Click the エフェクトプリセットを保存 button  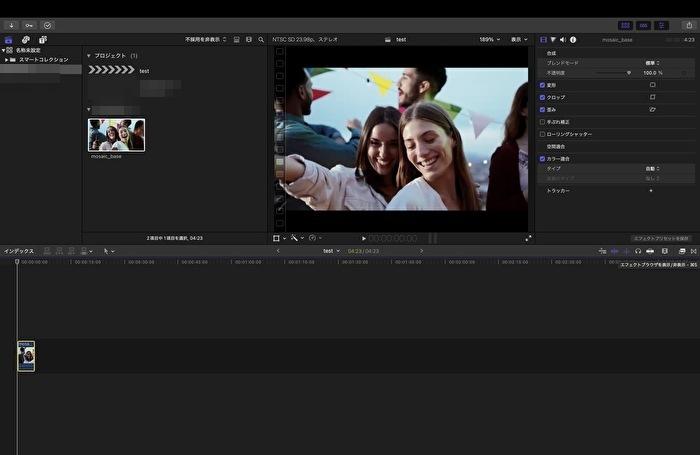661,238
